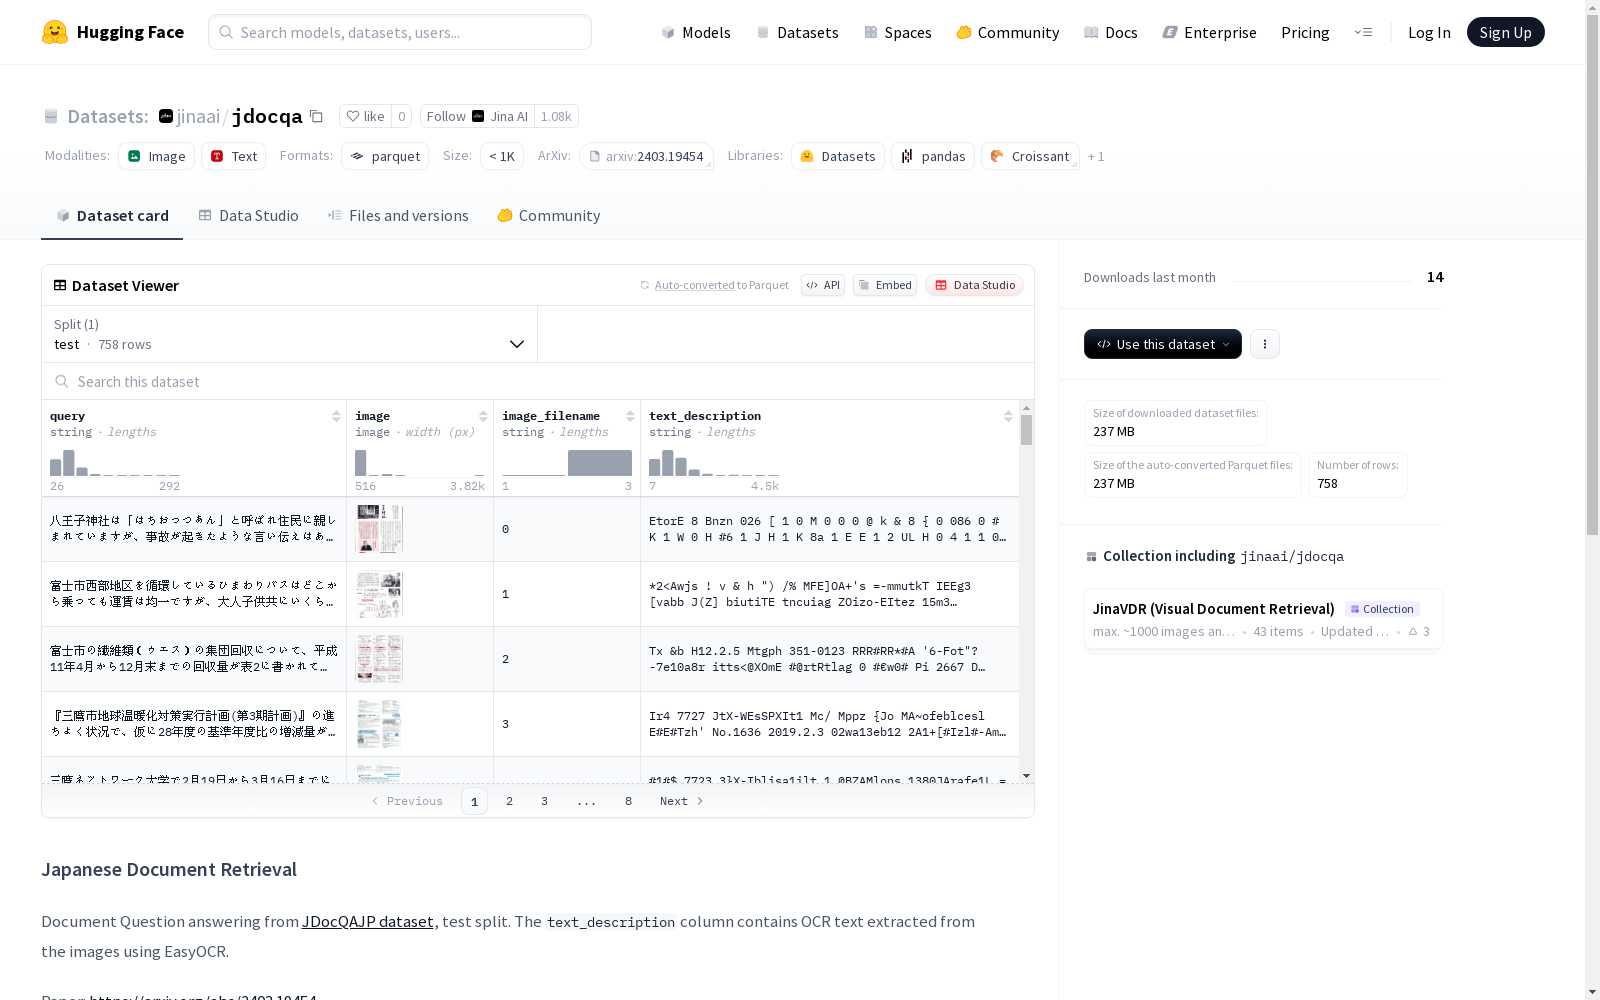The width and height of the screenshot is (1600, 1000).
Task: Click the image width histogram
Action: click(420, 463)
